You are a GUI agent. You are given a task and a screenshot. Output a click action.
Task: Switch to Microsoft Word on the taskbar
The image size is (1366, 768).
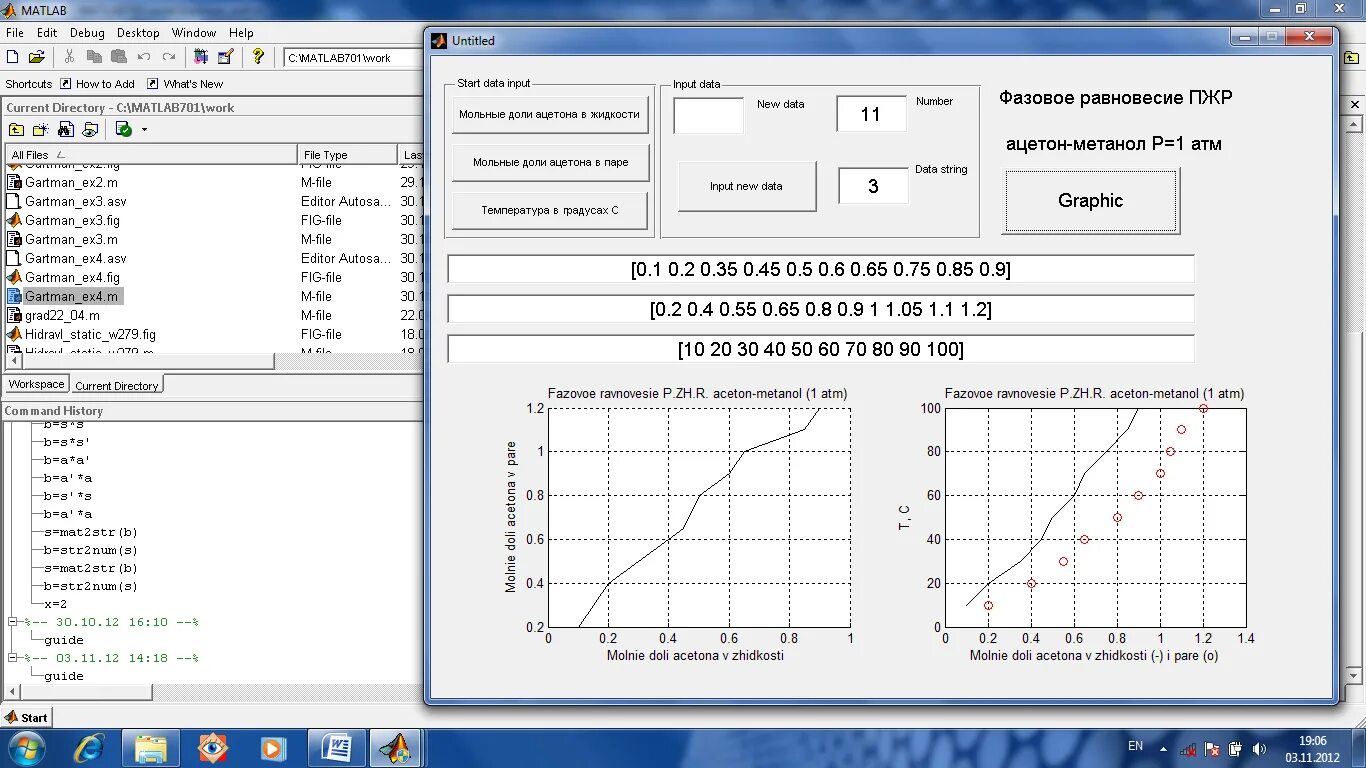(x=336, y=747)
